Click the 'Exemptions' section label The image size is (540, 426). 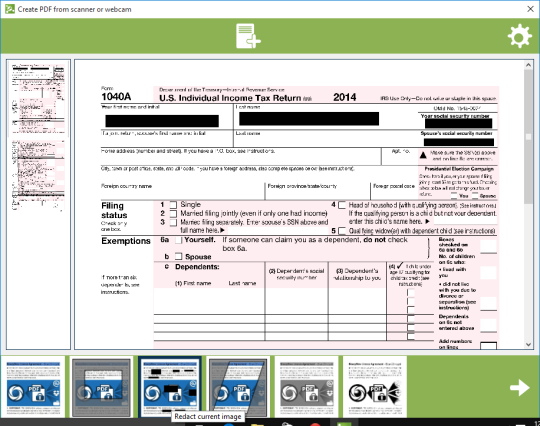pyautogui.click(x=126, y=241)
